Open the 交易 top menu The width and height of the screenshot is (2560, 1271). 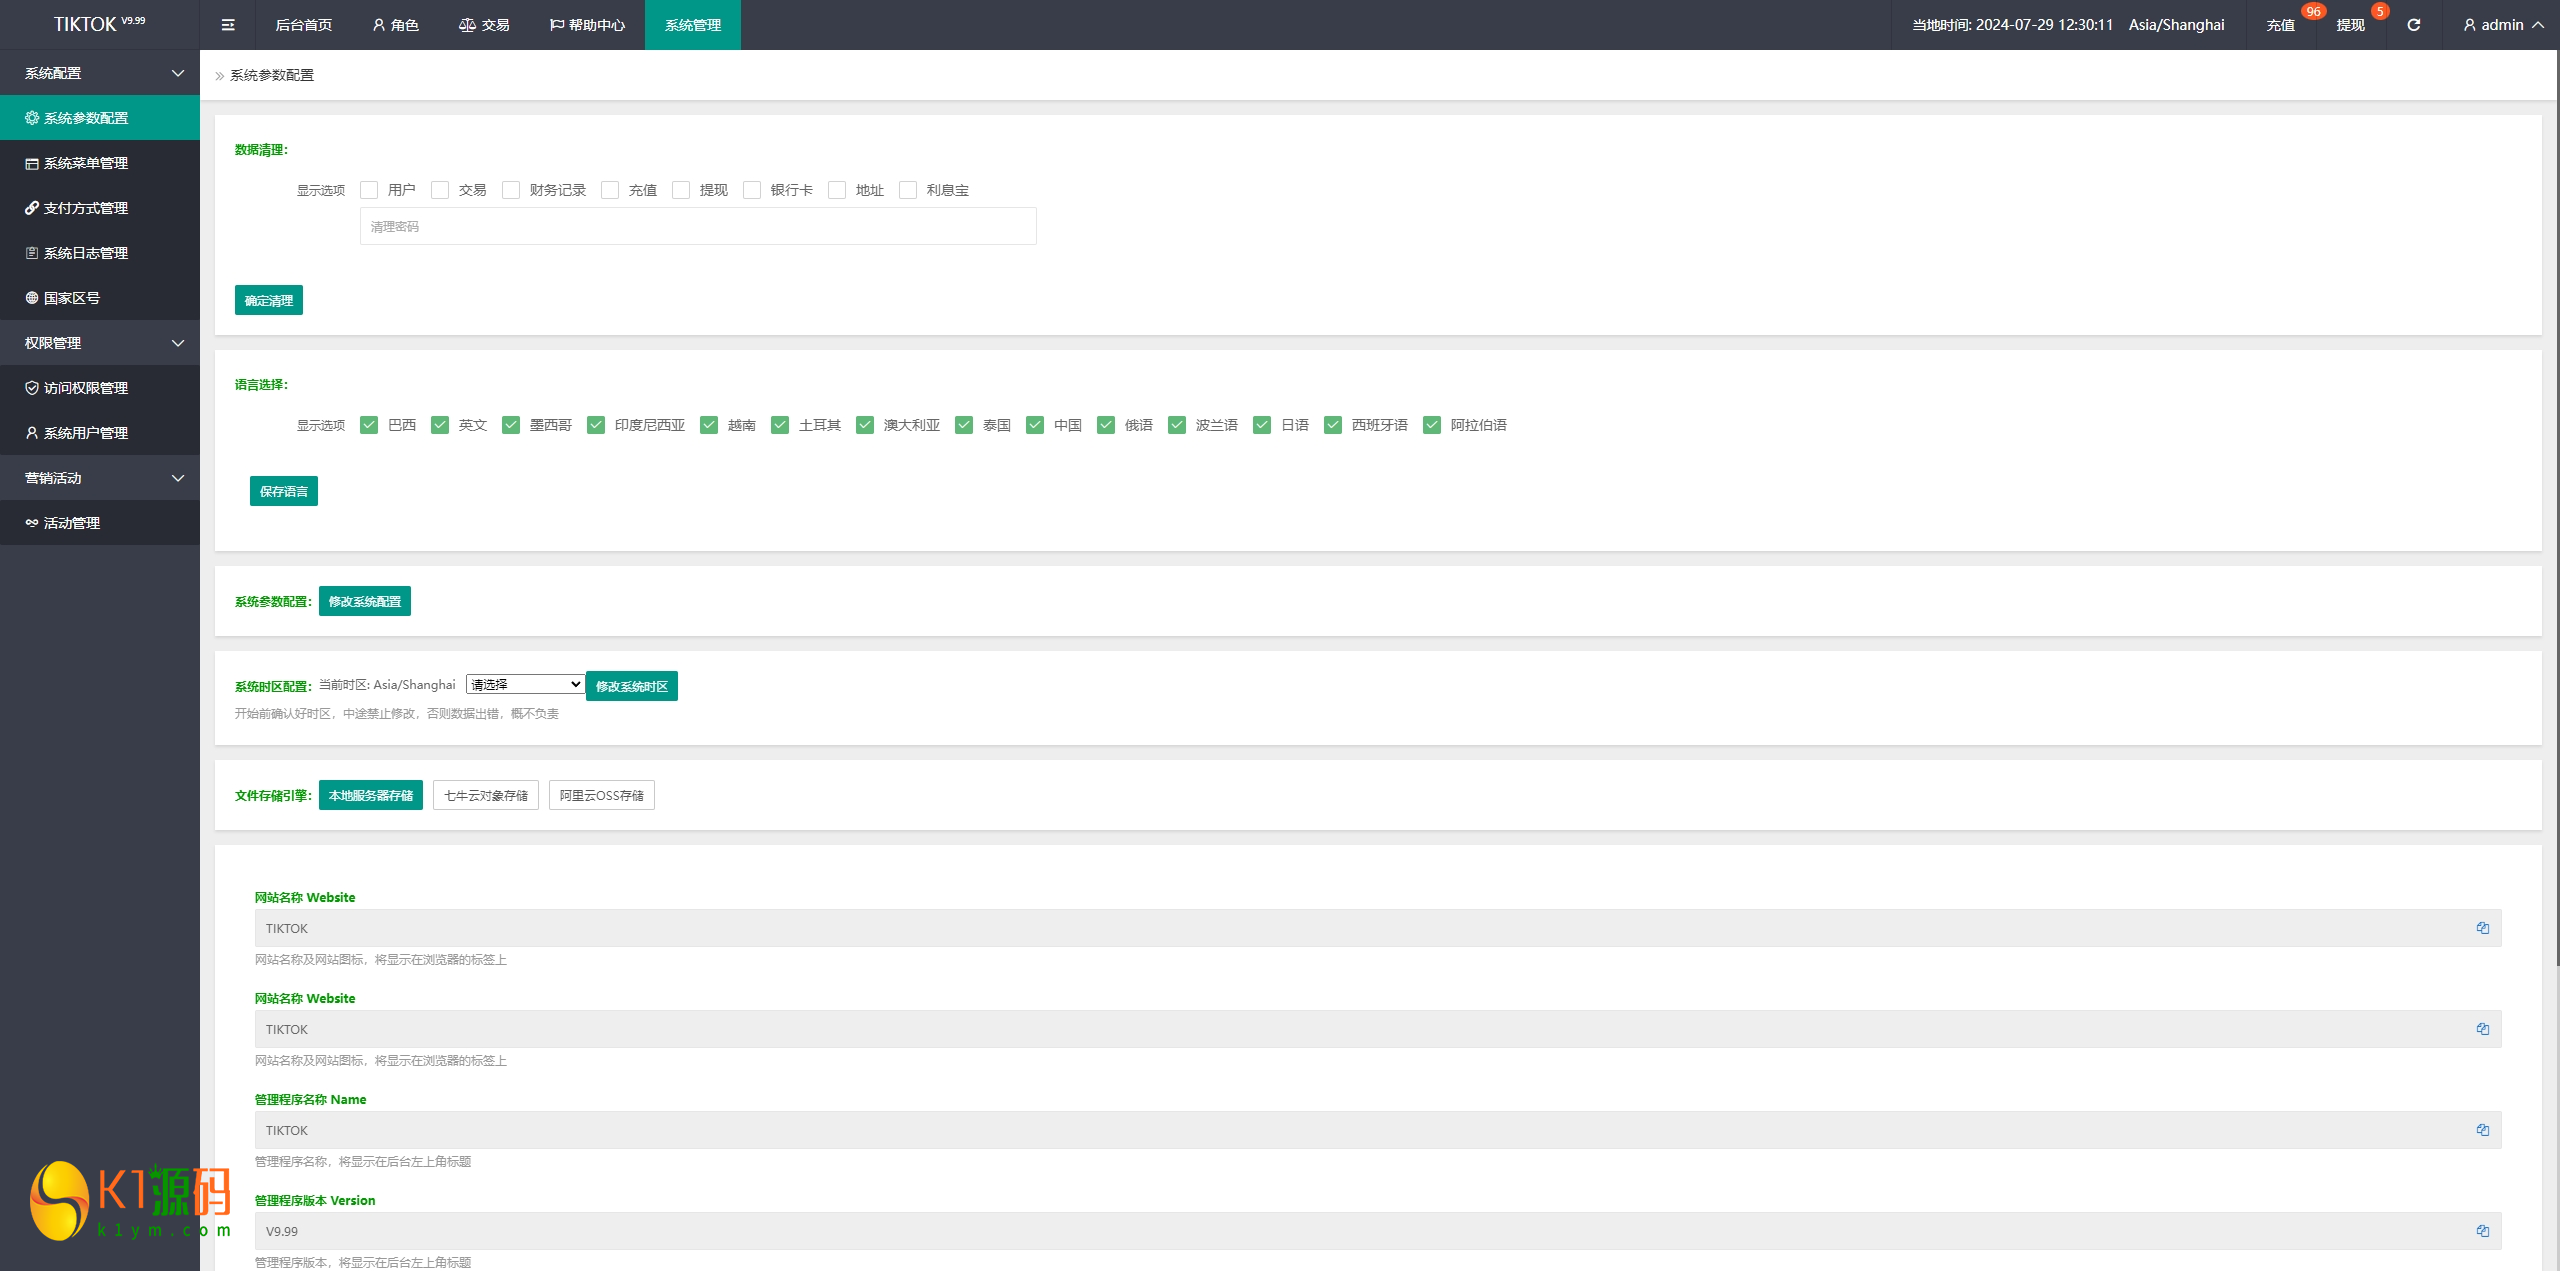click(x=484, y=25)
